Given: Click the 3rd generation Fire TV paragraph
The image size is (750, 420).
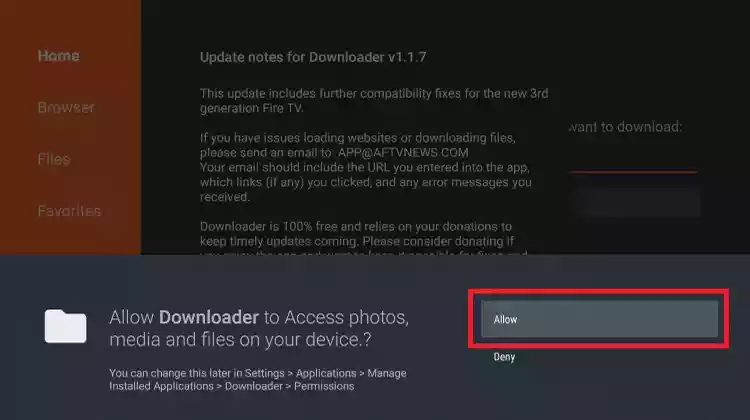Looking at the screenshot, I should [x=374, y=100].
